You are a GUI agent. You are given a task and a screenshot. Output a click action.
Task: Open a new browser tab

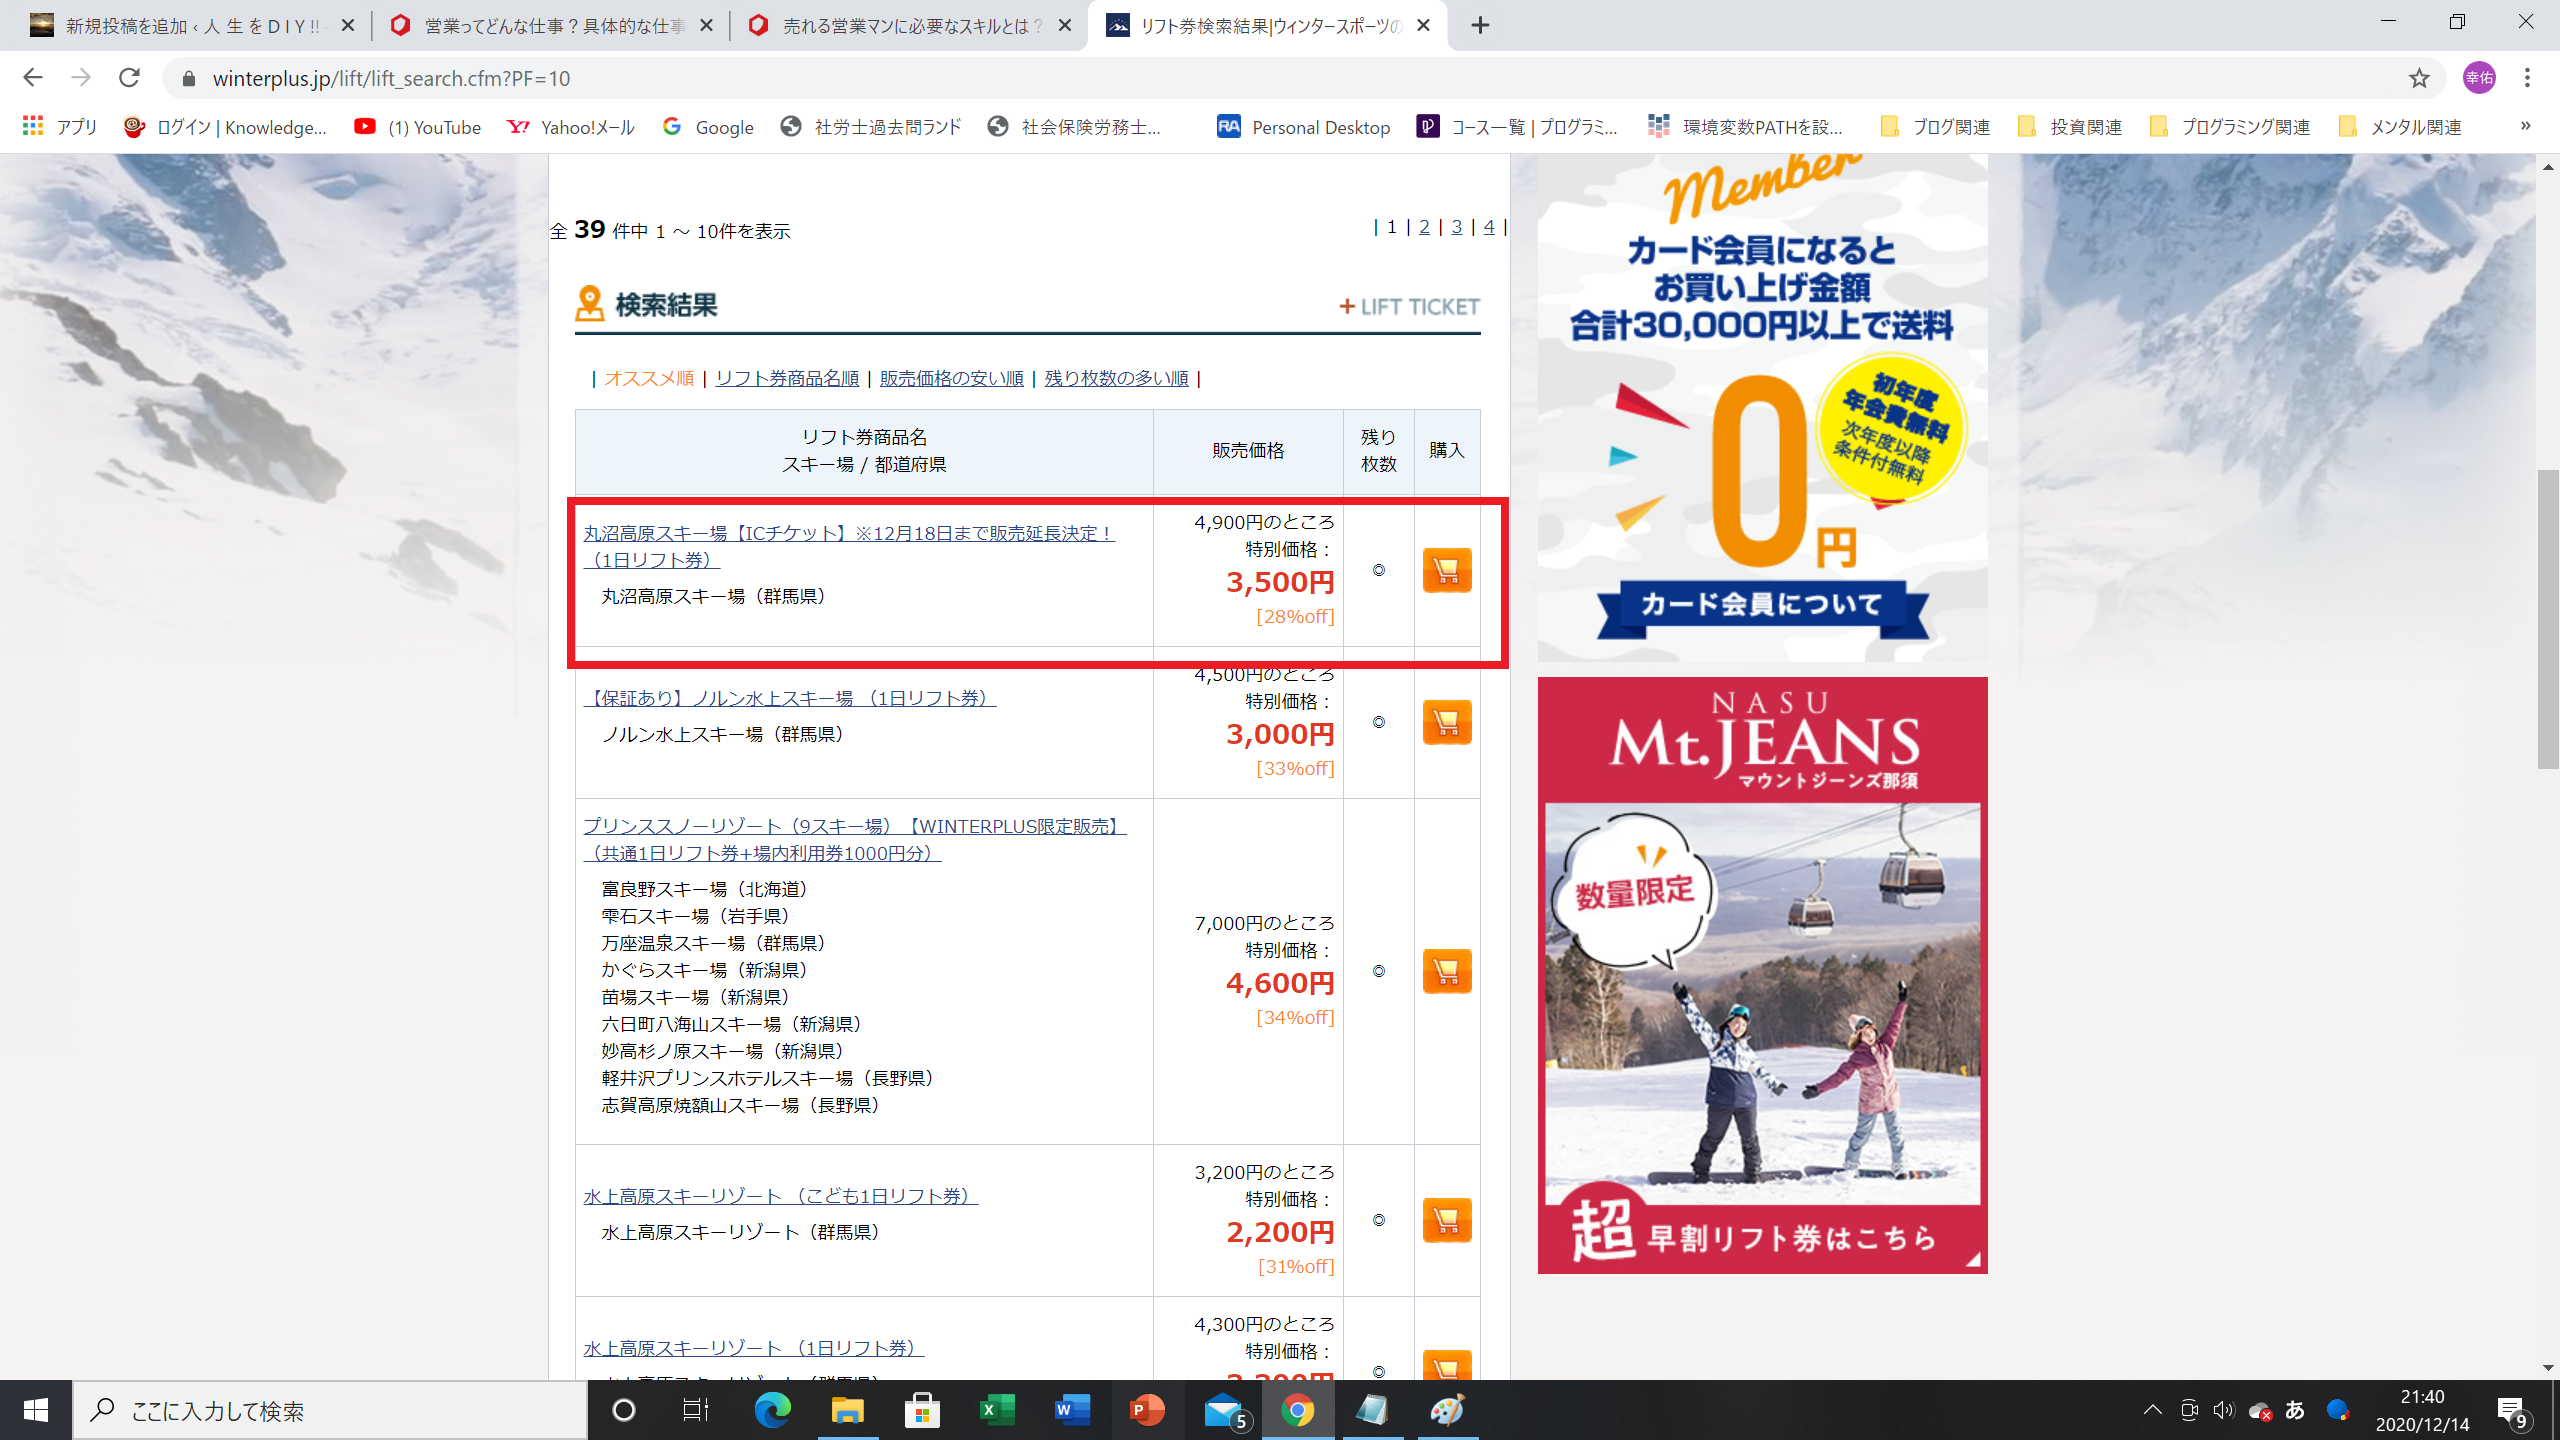tap(1480, 26)
